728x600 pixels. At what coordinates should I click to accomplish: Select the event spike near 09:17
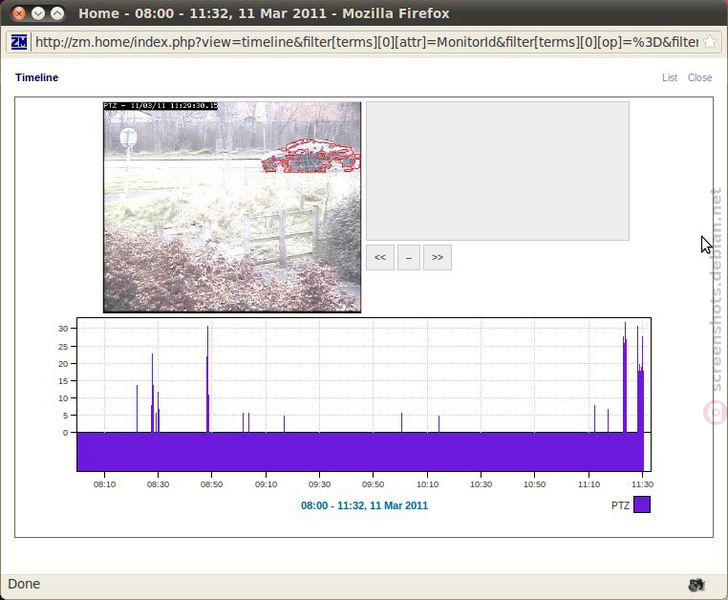click(284, 424)
